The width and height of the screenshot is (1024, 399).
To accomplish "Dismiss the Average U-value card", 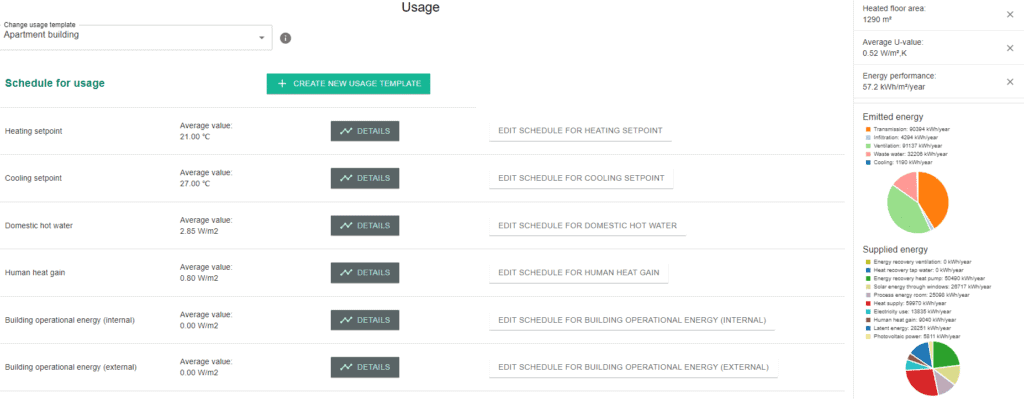I will 1010,48.
